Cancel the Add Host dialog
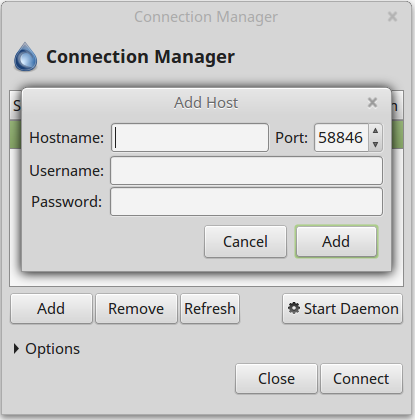The image size is (415, 420). (245, 242)
